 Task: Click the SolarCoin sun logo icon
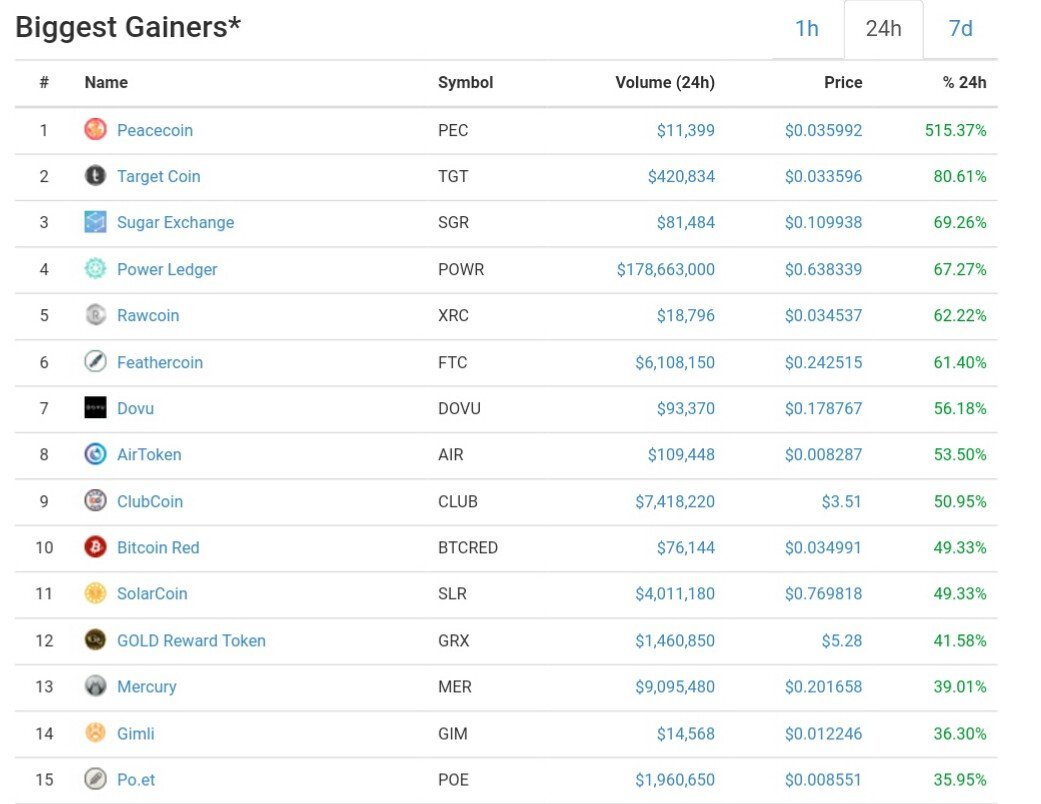[x=95, y=593]
